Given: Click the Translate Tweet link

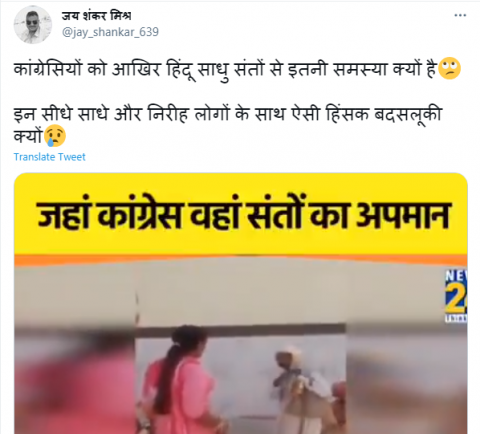Looking at the screenshot, I should coord(50,157).
